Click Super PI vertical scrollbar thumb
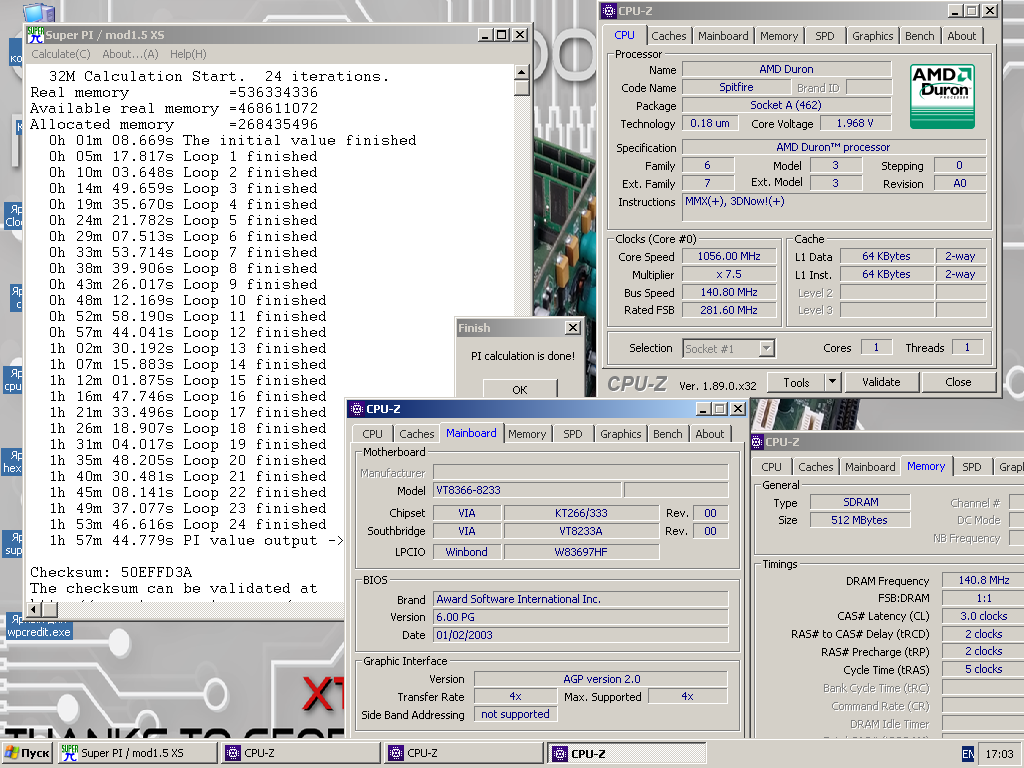This screenshot has width=1024, height=768. click(x=521, y=88)
